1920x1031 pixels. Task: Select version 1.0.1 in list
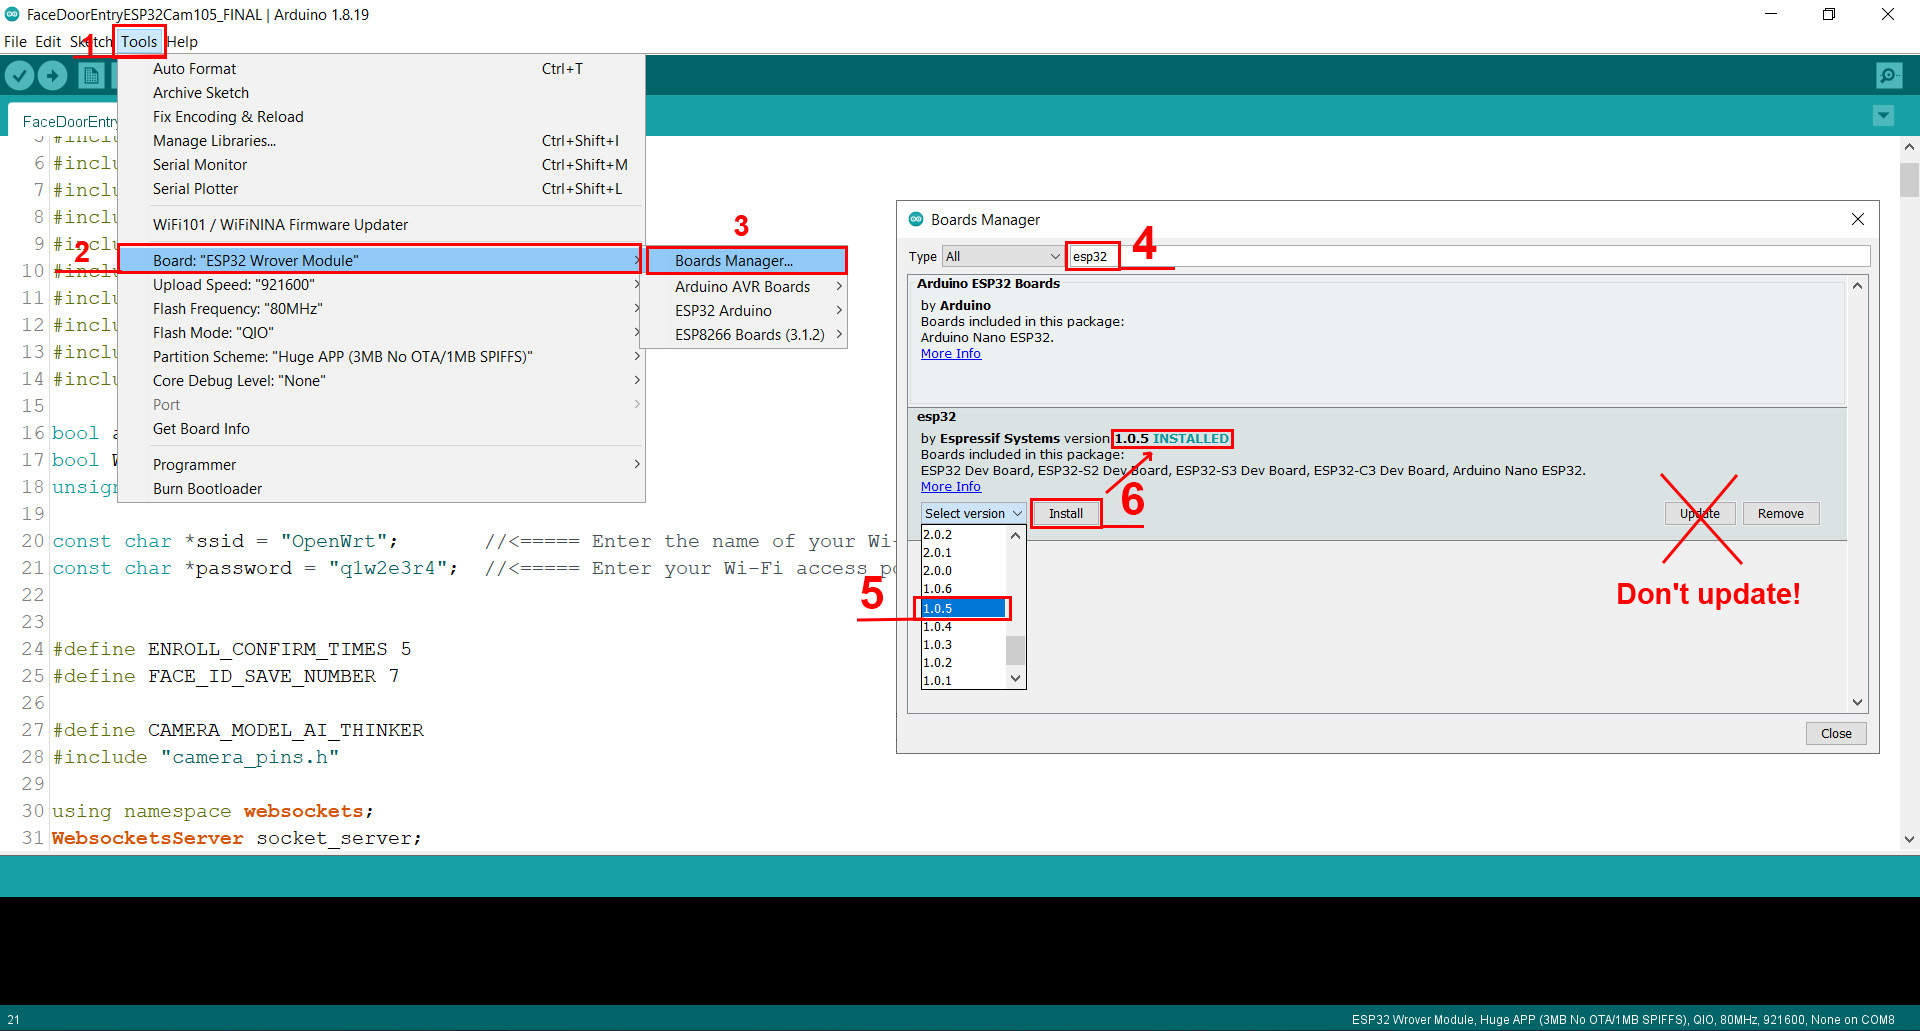[963, 681]
